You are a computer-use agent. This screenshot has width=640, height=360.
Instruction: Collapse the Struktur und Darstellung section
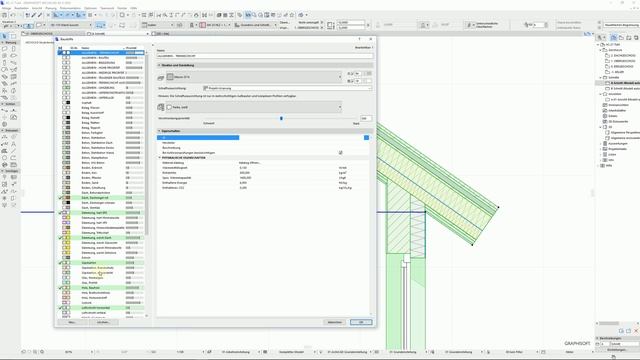pyautogui.click(x=159, y=65)
